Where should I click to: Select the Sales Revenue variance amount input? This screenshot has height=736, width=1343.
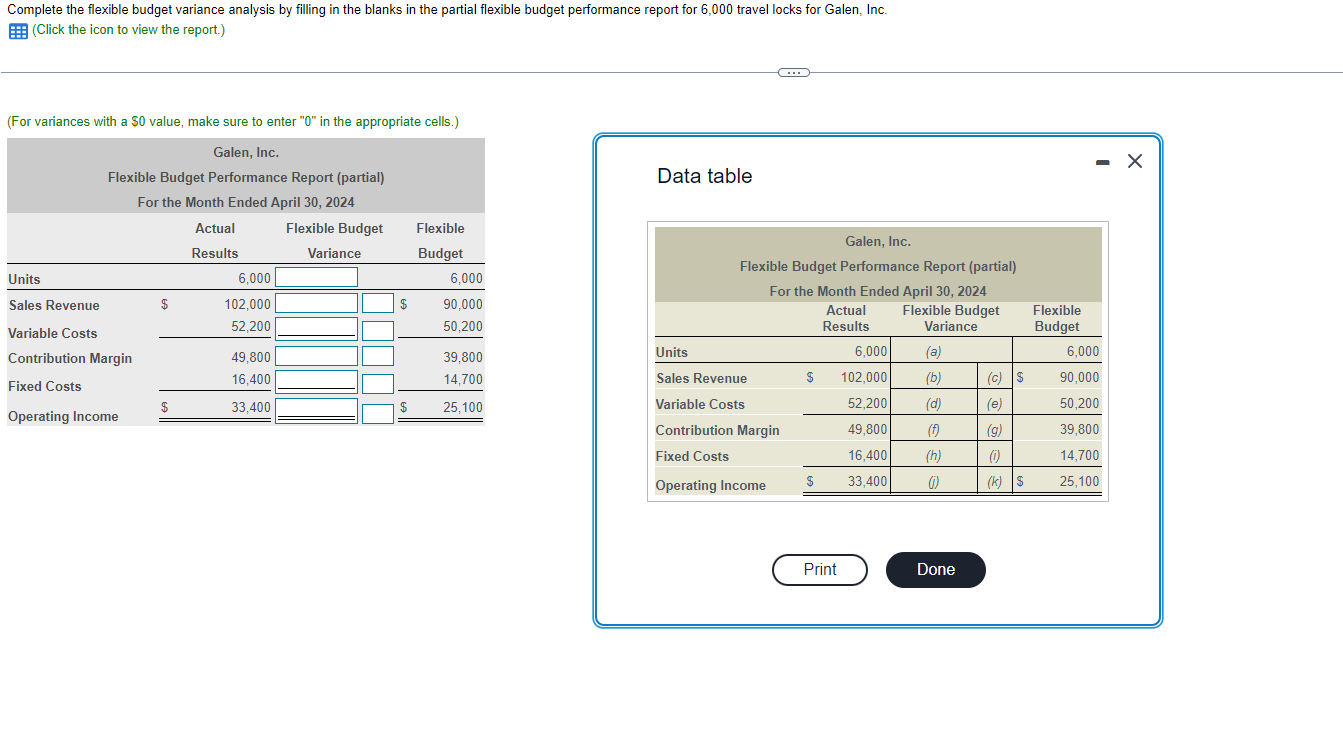(x=316, y=303)
